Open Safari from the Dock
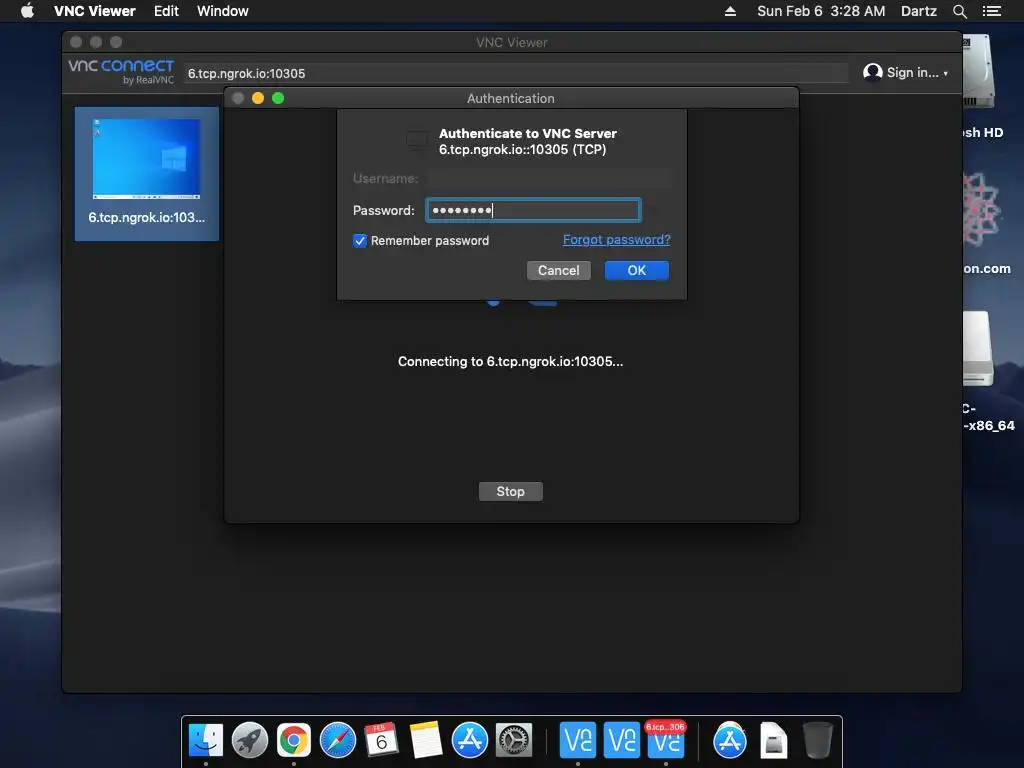Viewport: 1024px width, 768px height. click(338, 741)
